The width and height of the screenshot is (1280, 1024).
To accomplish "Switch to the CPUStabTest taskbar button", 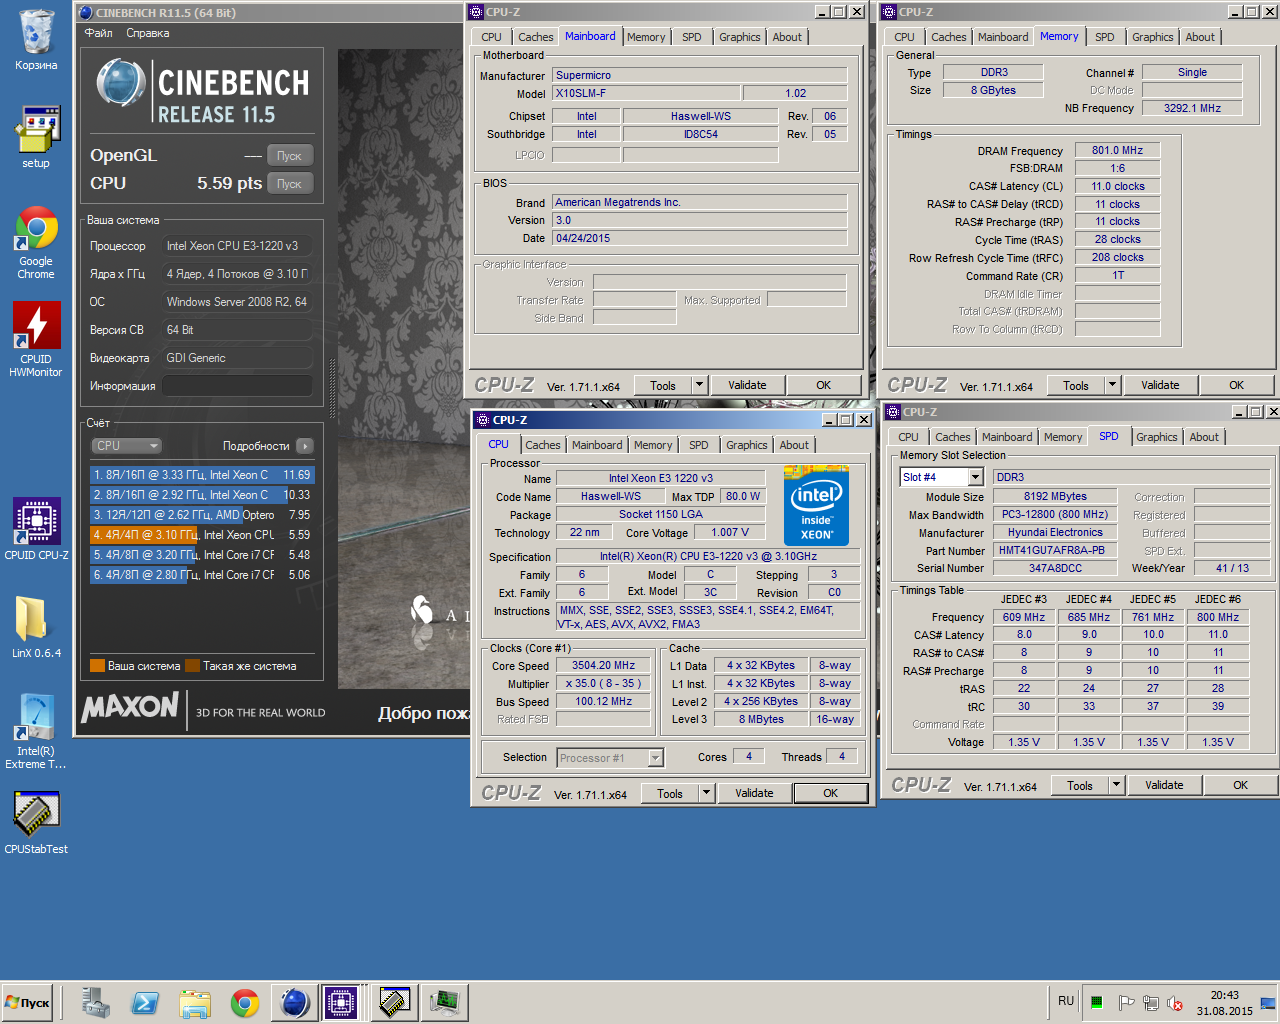I will [x=394, y=1003].
